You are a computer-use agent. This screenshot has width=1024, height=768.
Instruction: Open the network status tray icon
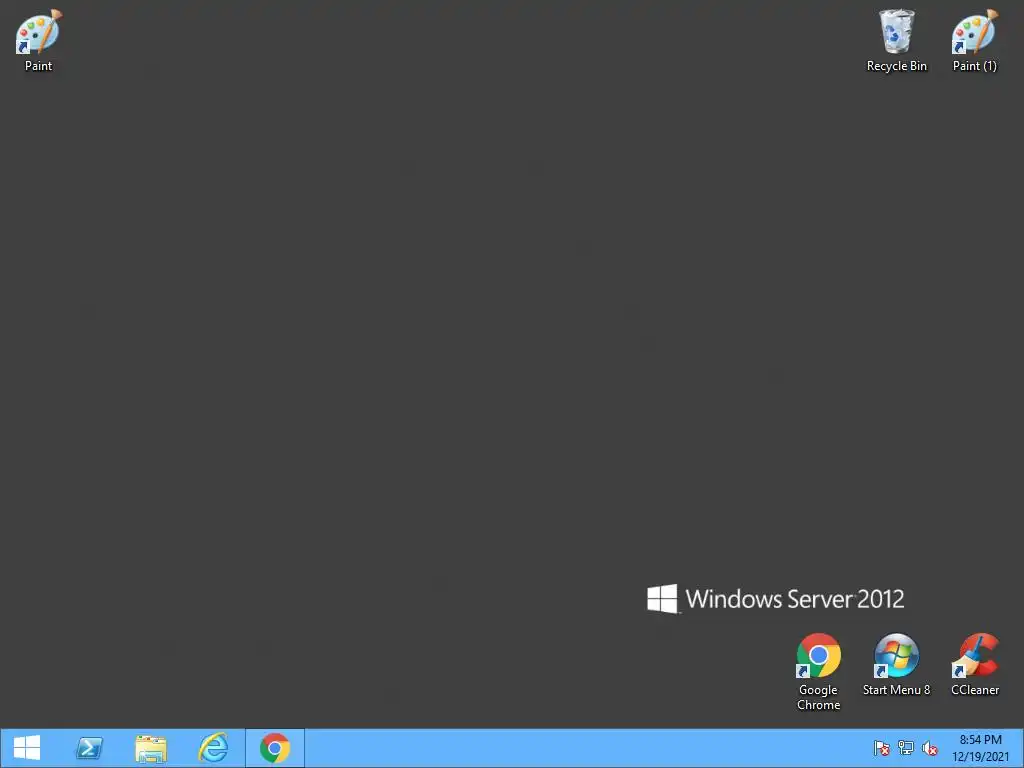click(906, 748)
